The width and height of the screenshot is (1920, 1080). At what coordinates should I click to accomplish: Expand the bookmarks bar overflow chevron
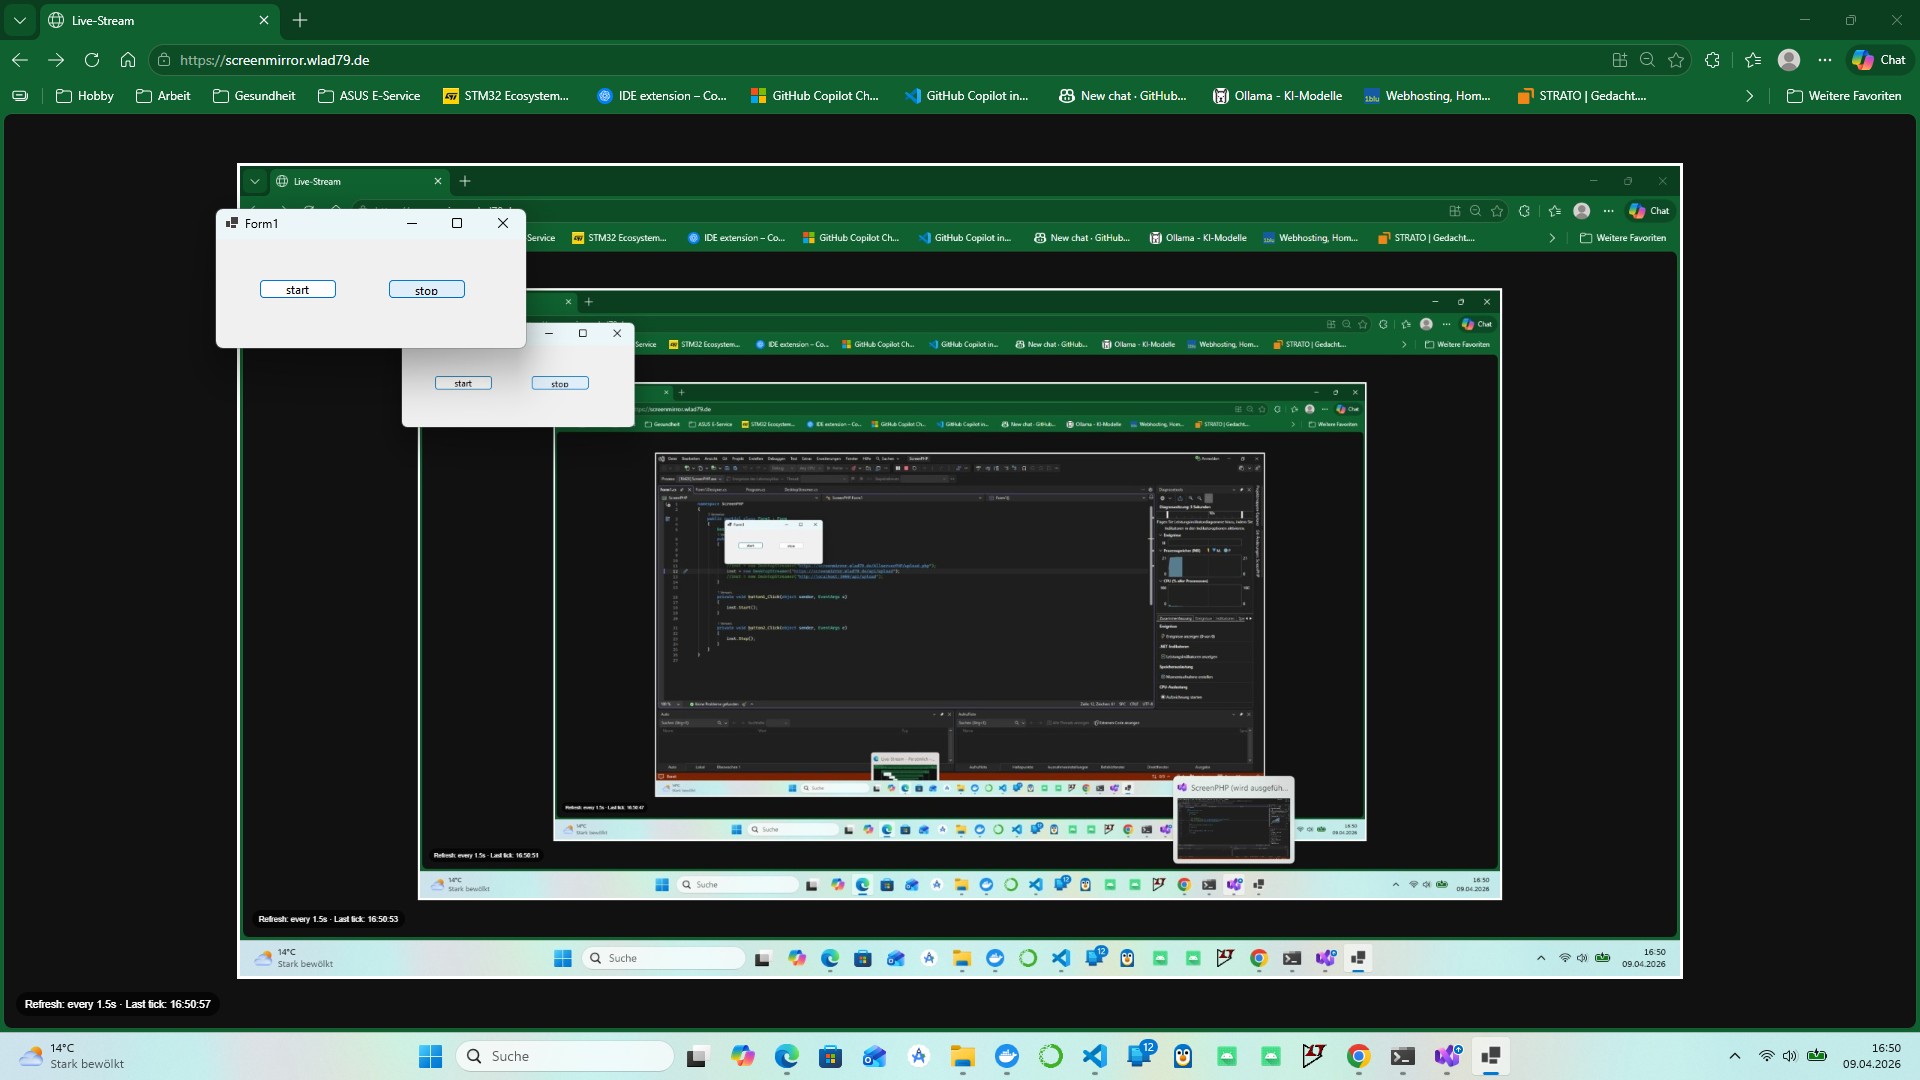tap(1749, 96)
